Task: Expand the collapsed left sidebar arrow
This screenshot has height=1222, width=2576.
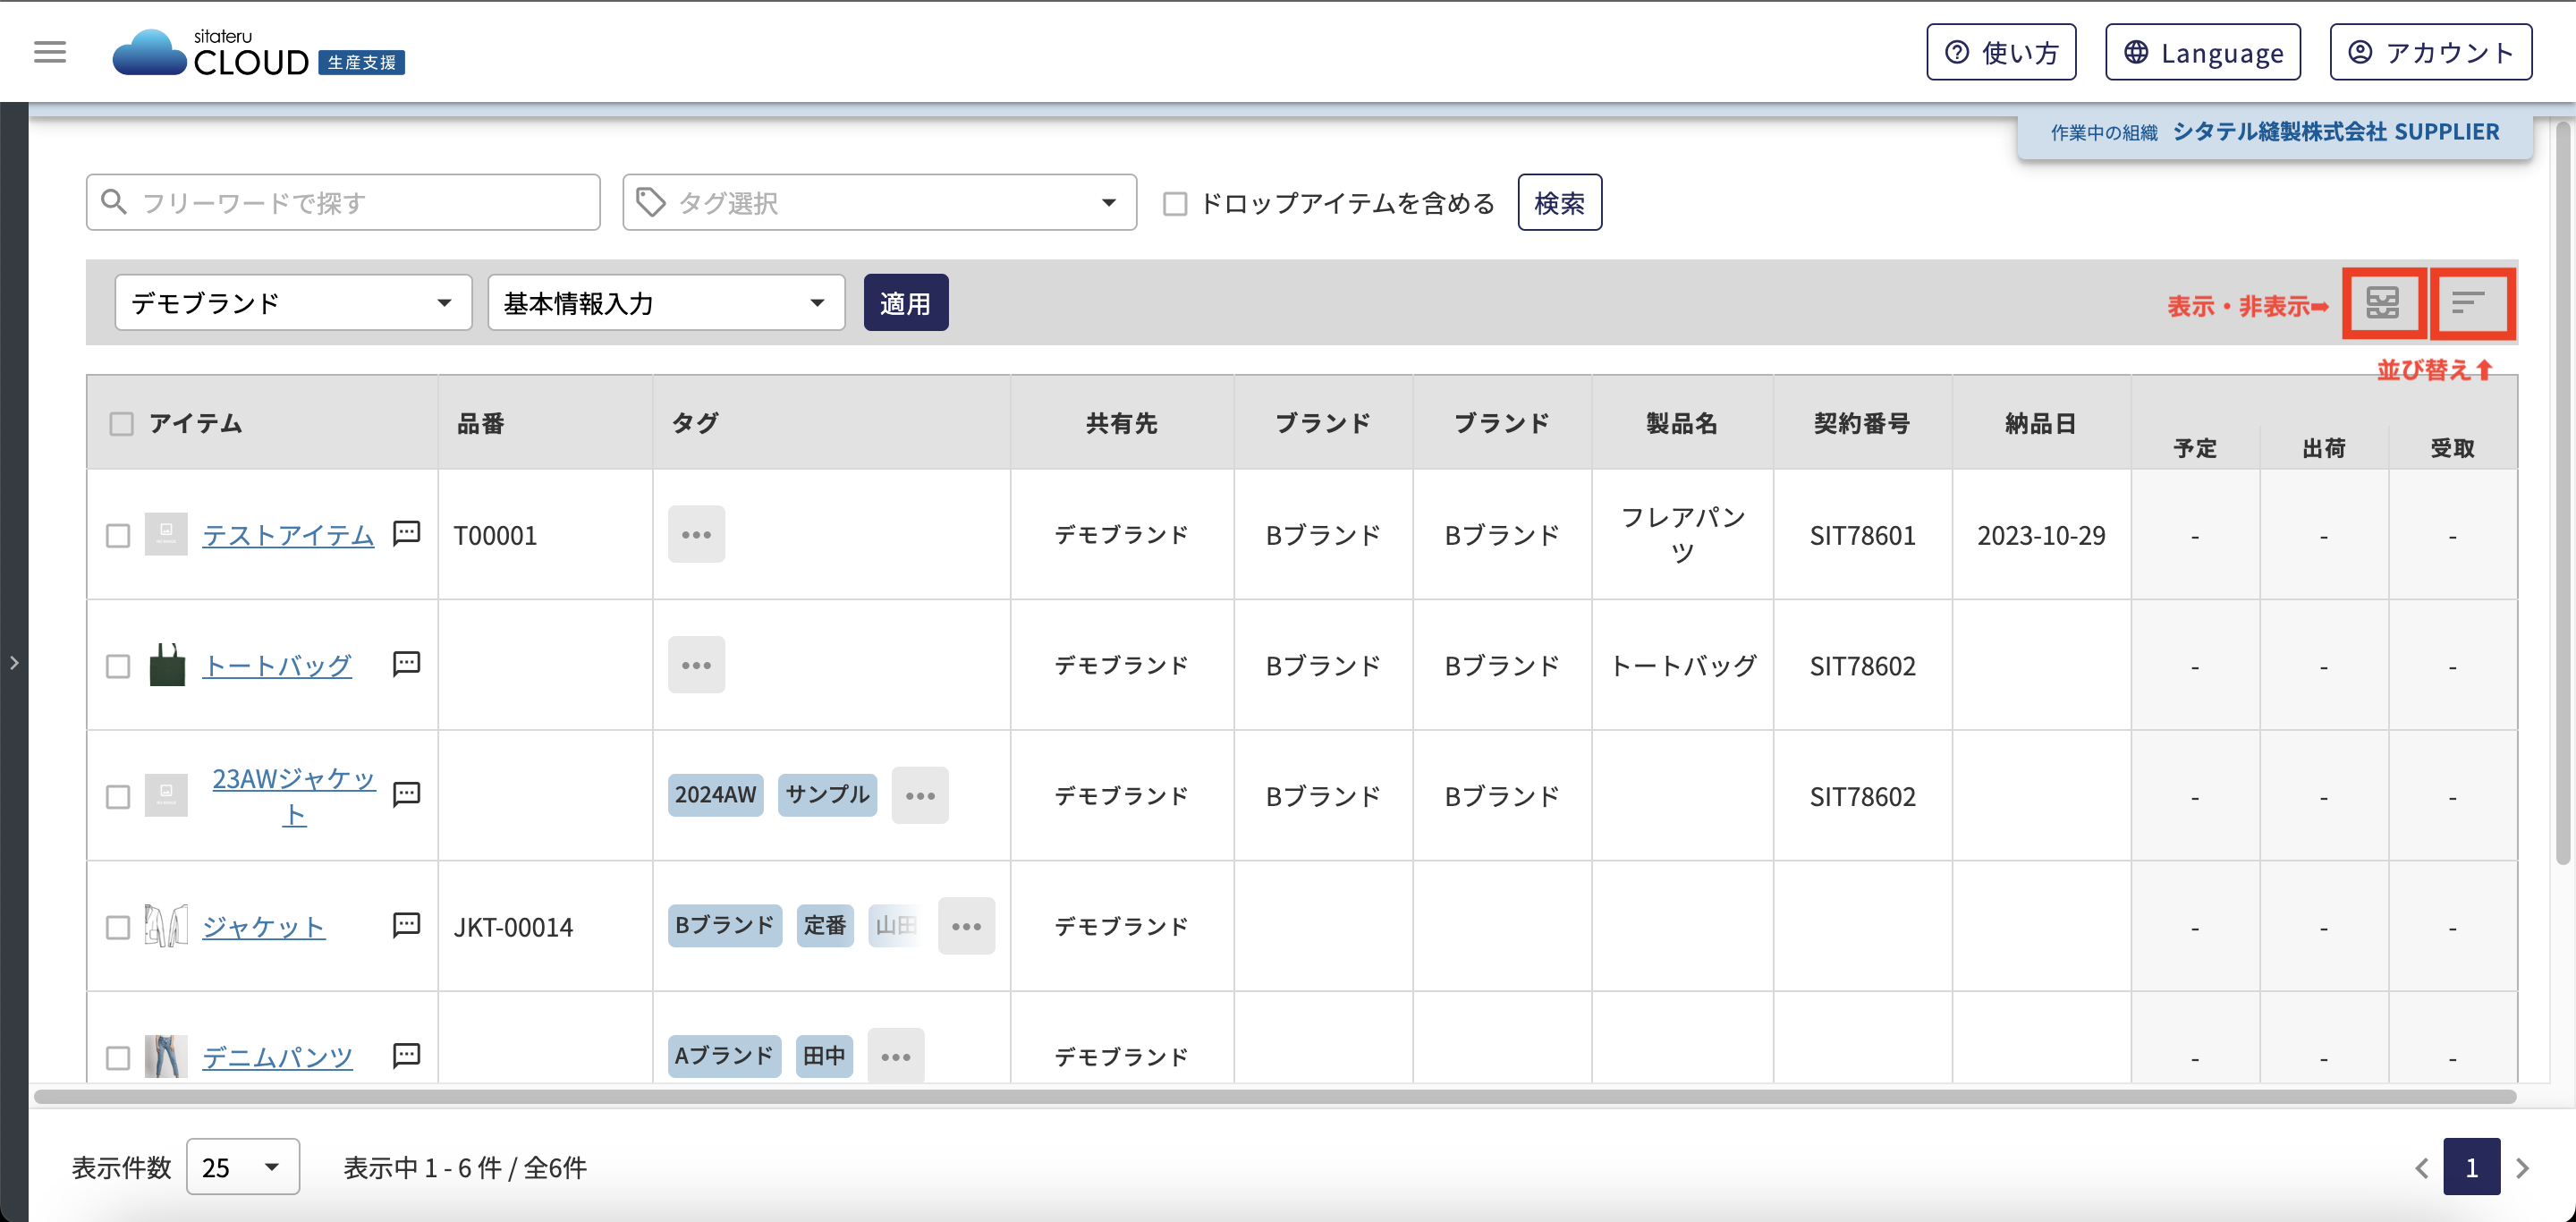Action: [x=14, y=662]
